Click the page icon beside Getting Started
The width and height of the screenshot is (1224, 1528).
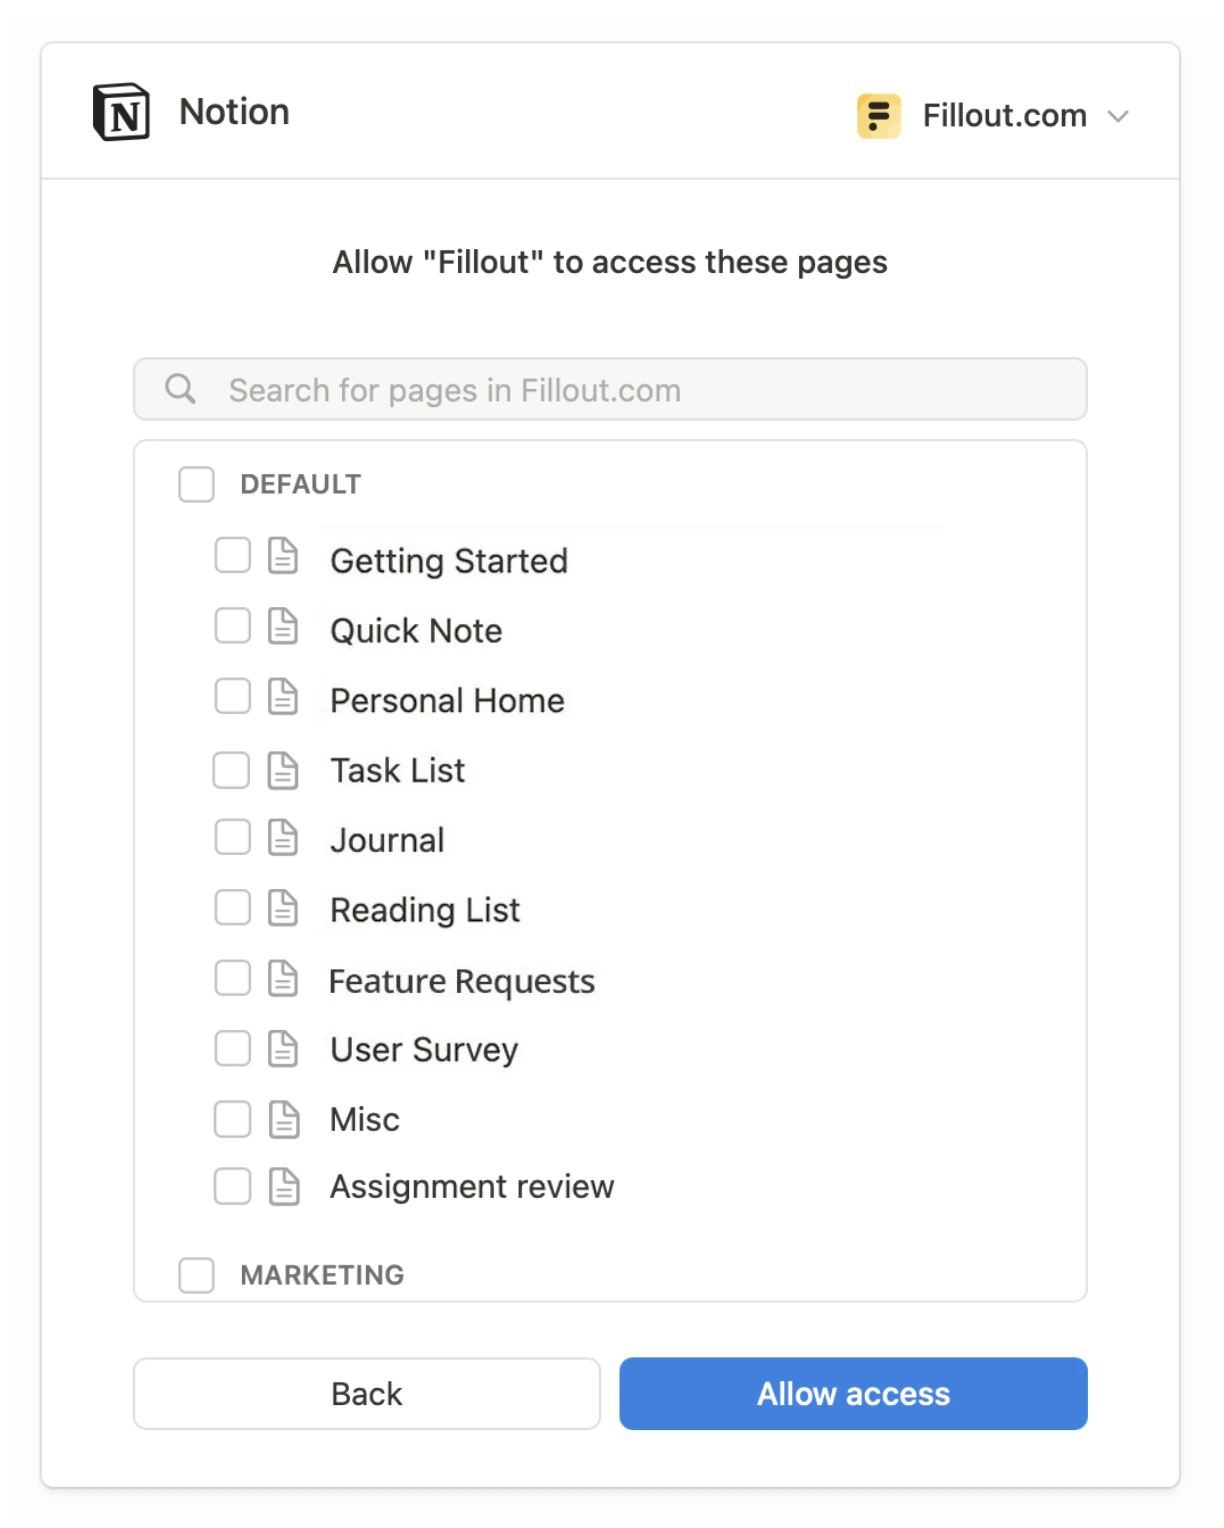pos(283,558)
